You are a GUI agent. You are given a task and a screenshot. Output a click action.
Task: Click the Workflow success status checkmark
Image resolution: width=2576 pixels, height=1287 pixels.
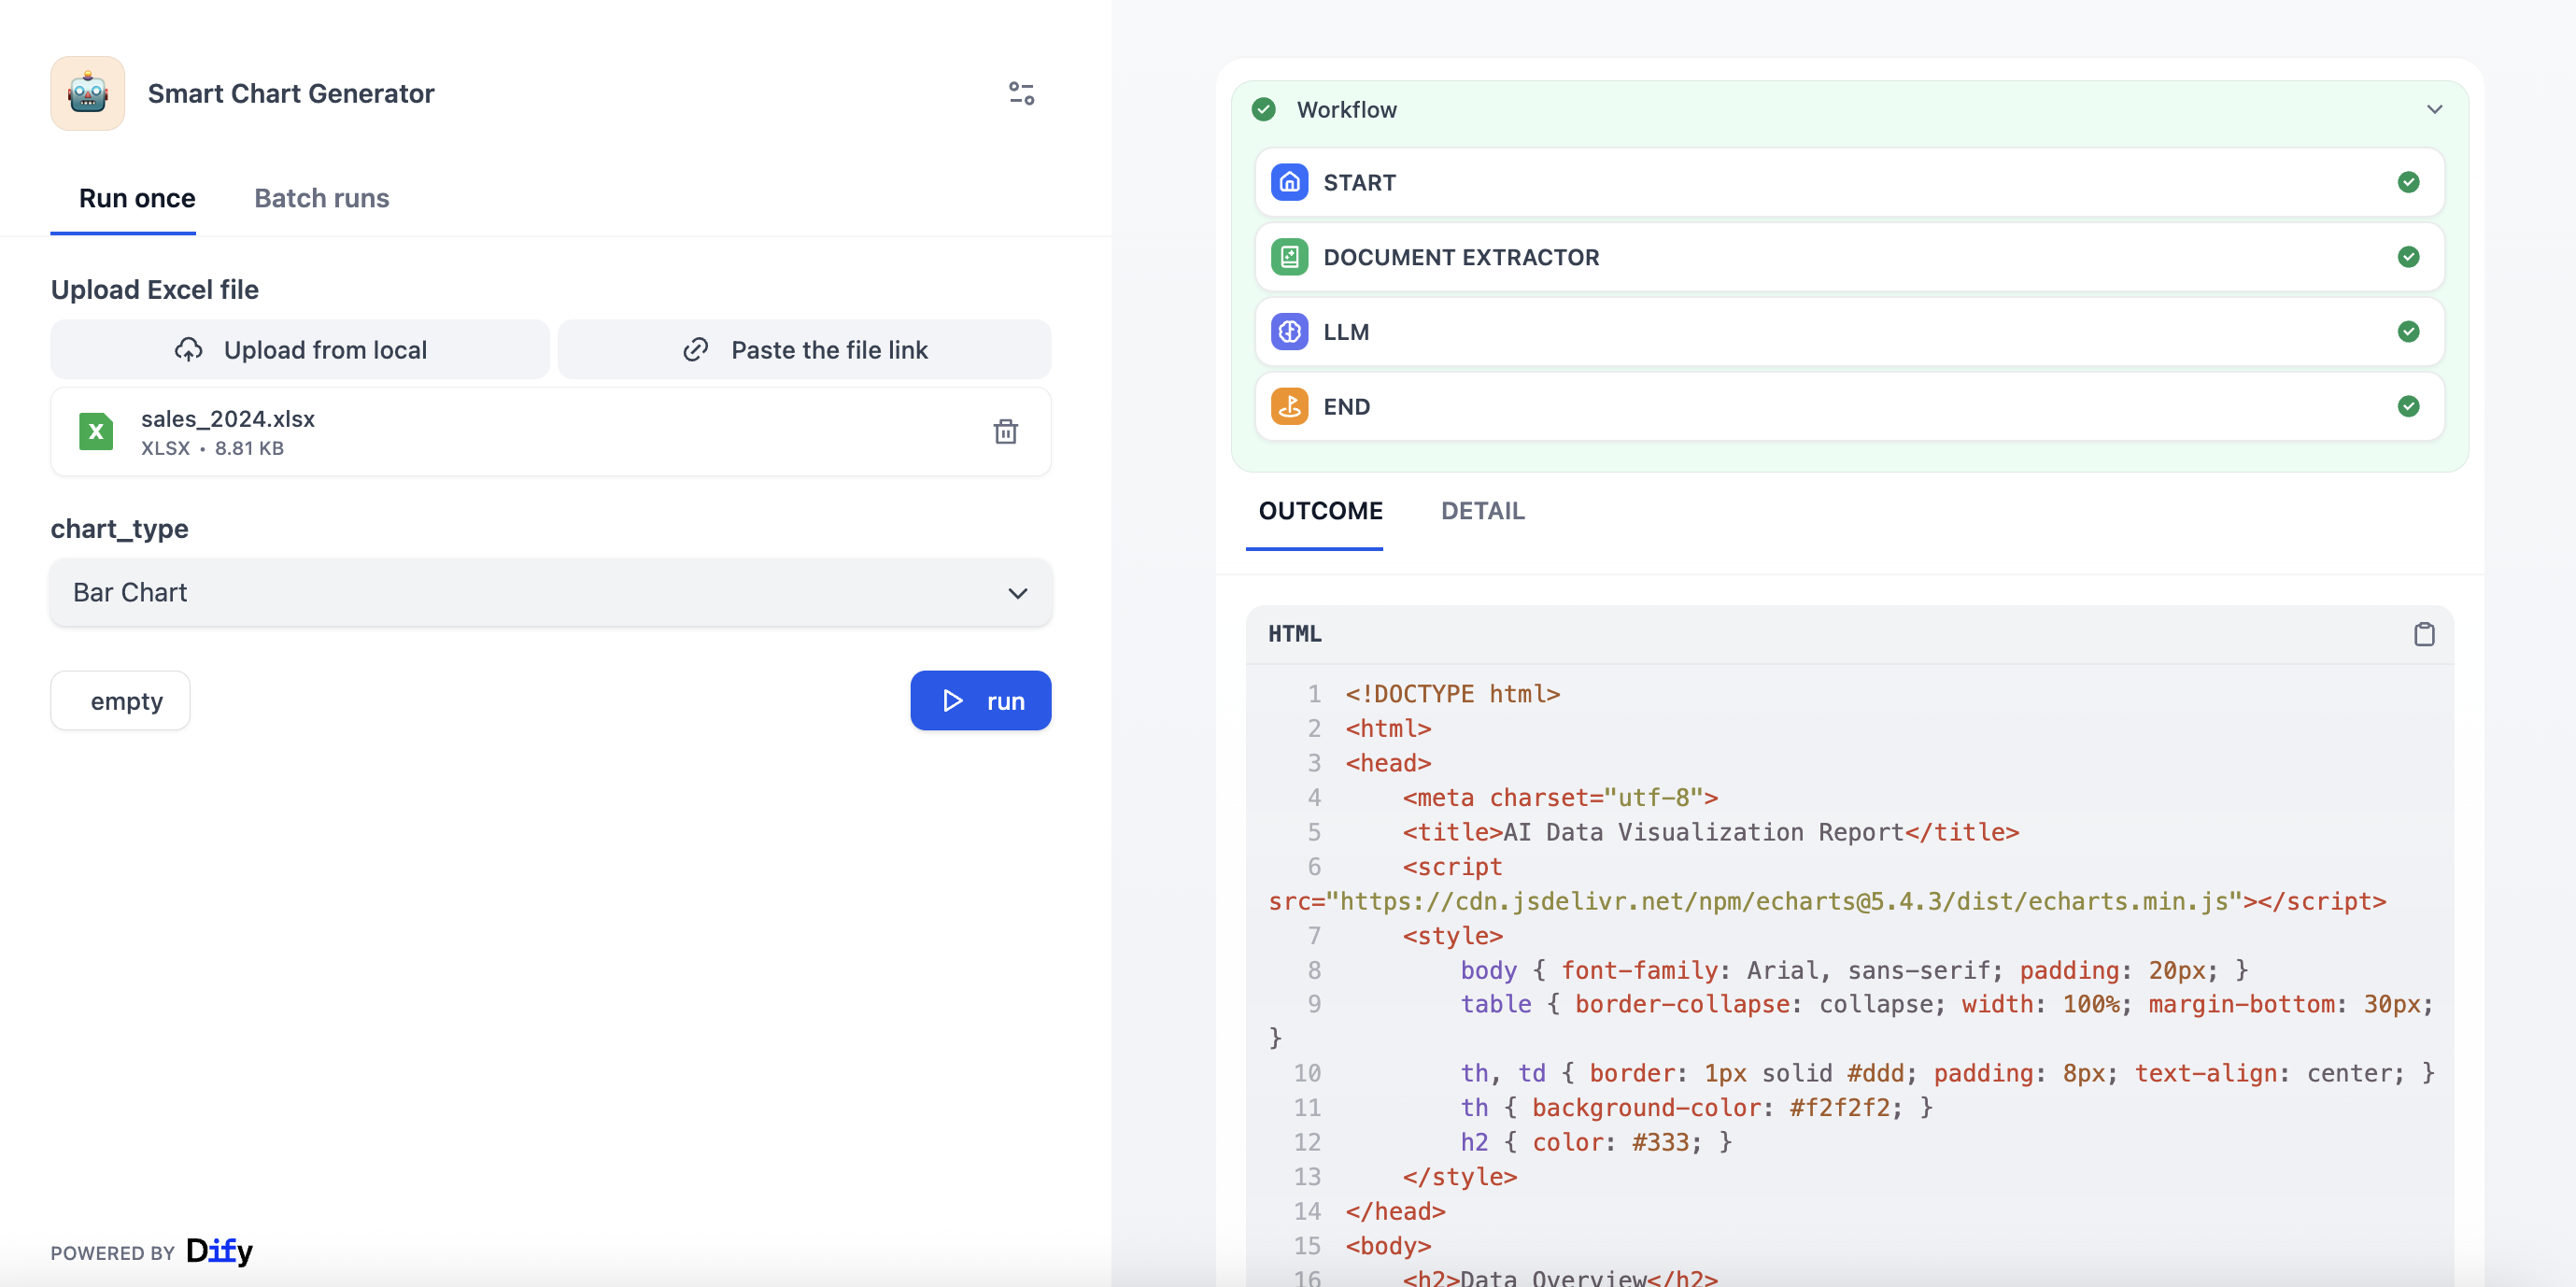click(1263, 109)
